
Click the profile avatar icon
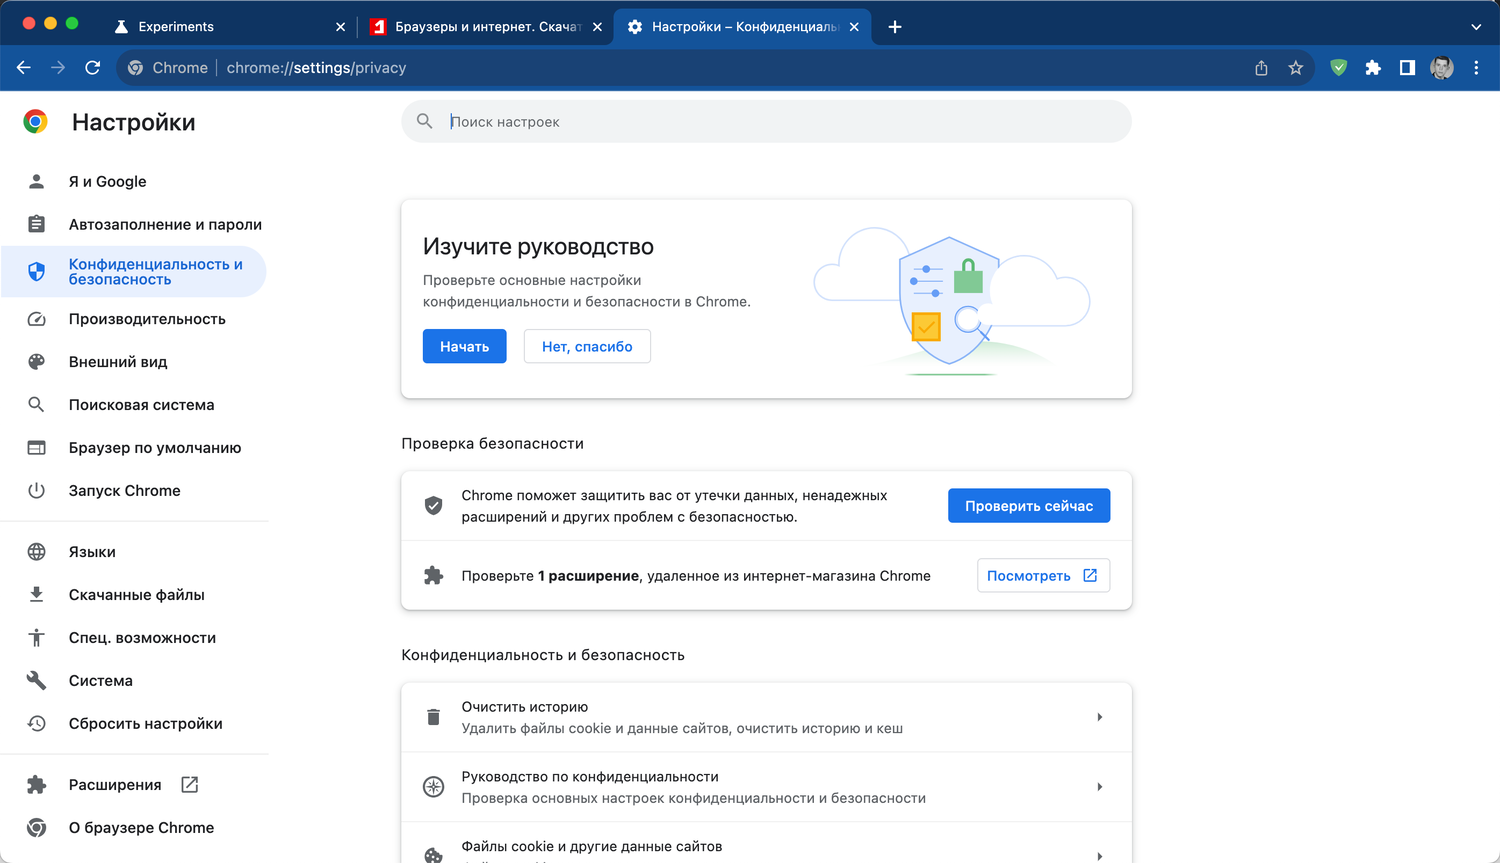click(x=1442, y=68)
